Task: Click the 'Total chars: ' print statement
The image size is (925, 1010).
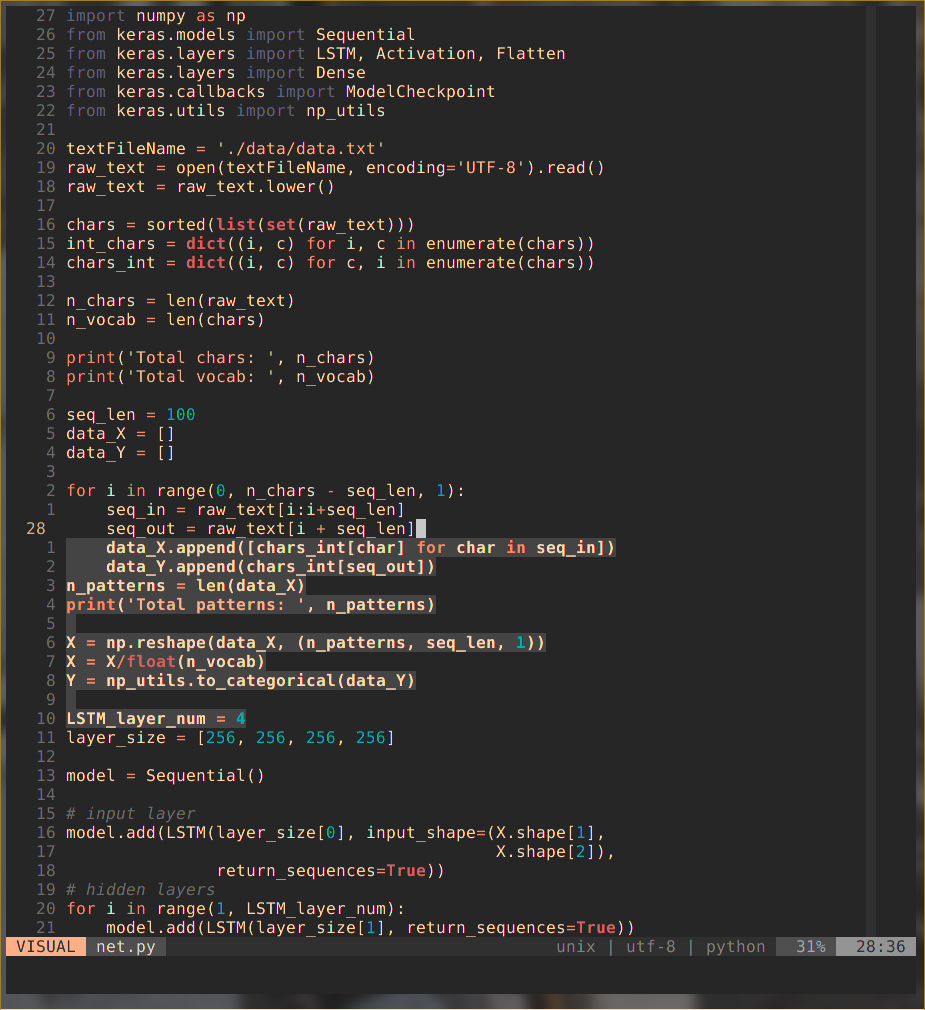Action: tap(220, 357)
